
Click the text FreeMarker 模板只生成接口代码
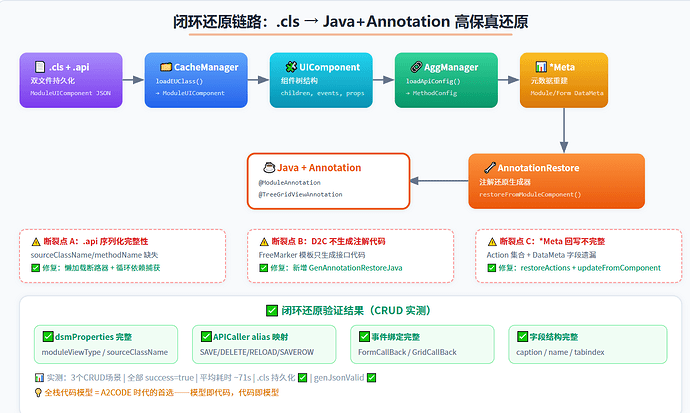pos(312,255)
